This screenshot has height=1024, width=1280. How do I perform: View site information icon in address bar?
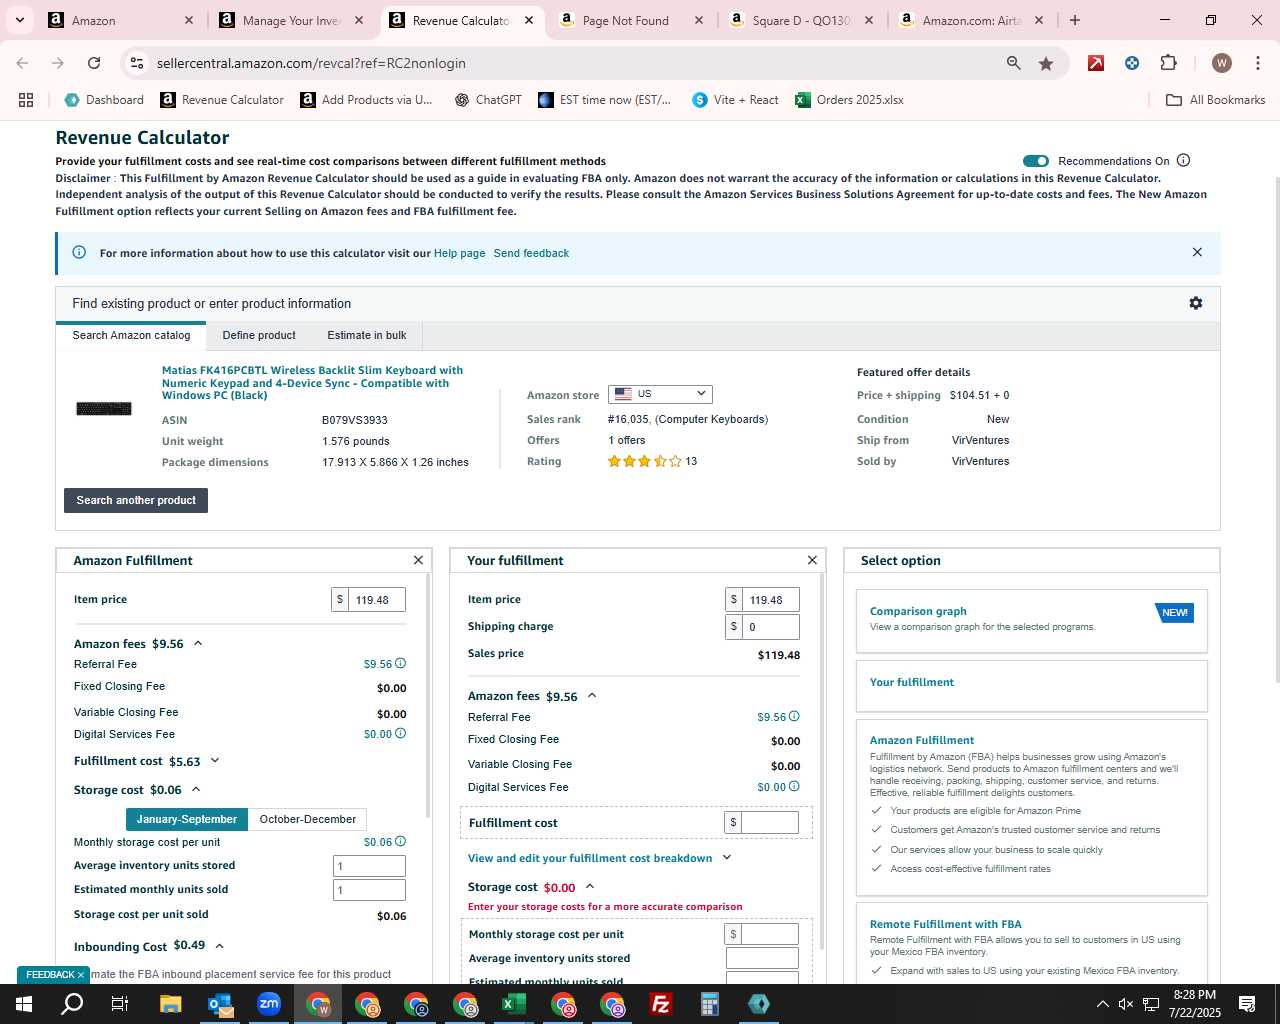[137, 63]
